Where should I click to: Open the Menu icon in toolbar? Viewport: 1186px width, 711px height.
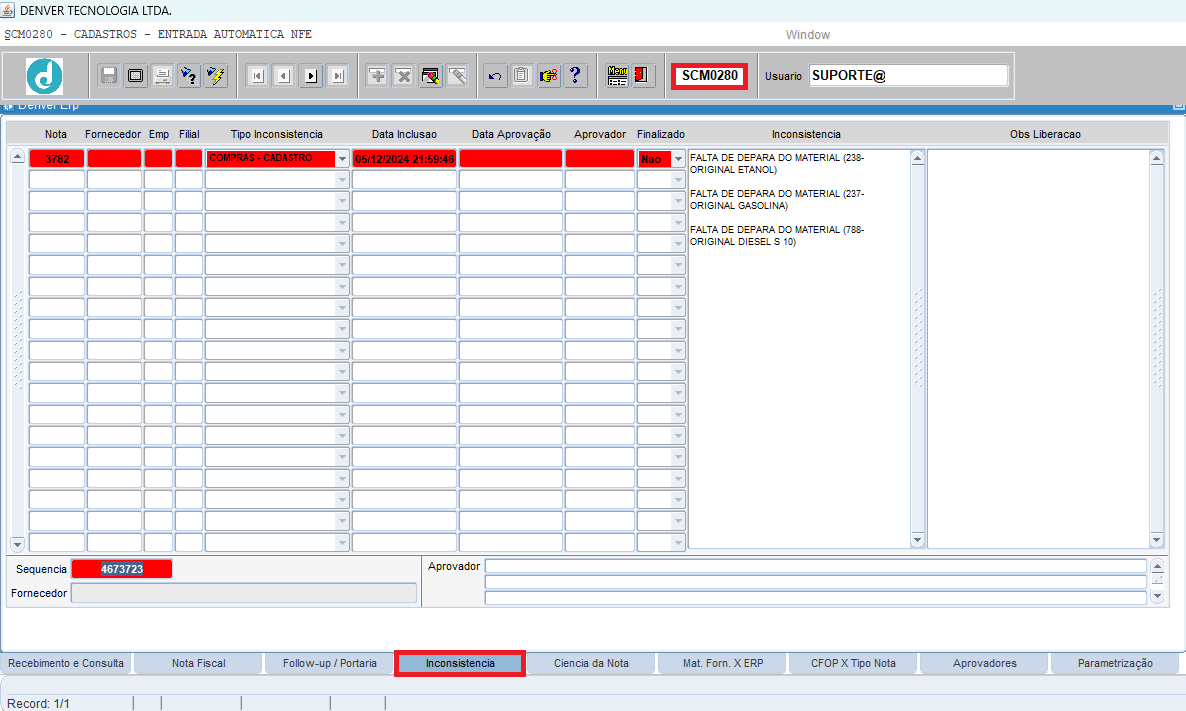click(617, 76)
